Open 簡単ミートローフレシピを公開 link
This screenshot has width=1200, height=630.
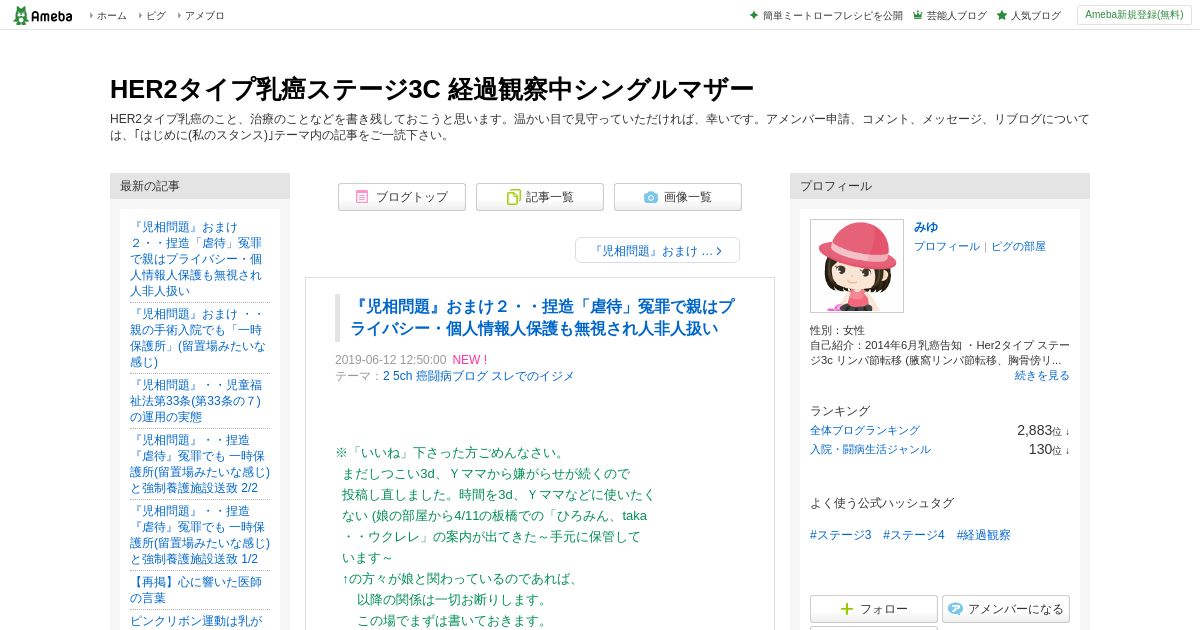tap(832, 15)
